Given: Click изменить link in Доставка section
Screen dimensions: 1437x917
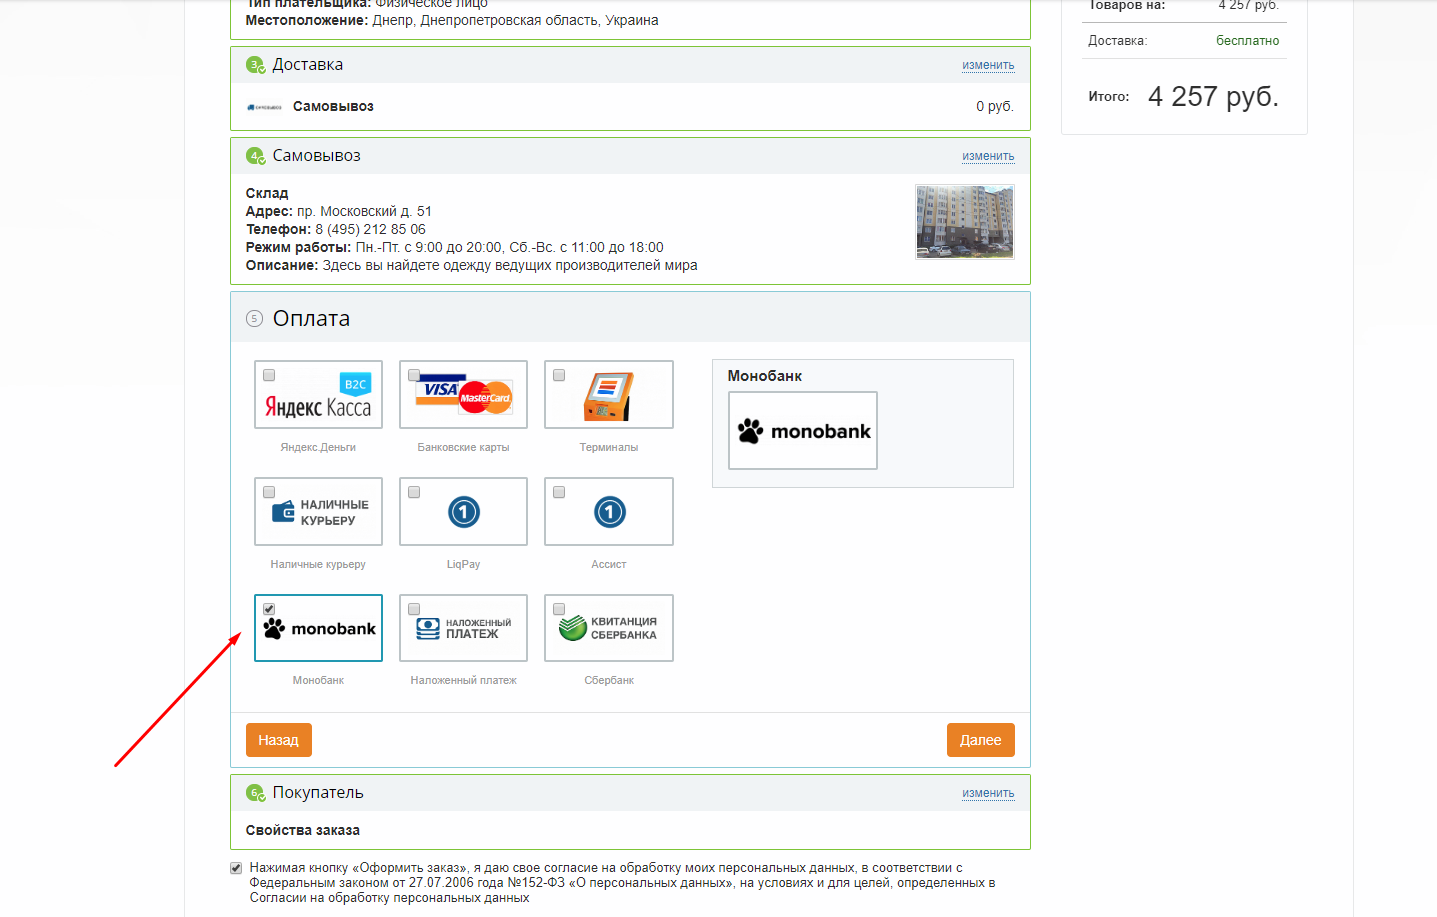Looking at the screenshot, I should (988, 65).
